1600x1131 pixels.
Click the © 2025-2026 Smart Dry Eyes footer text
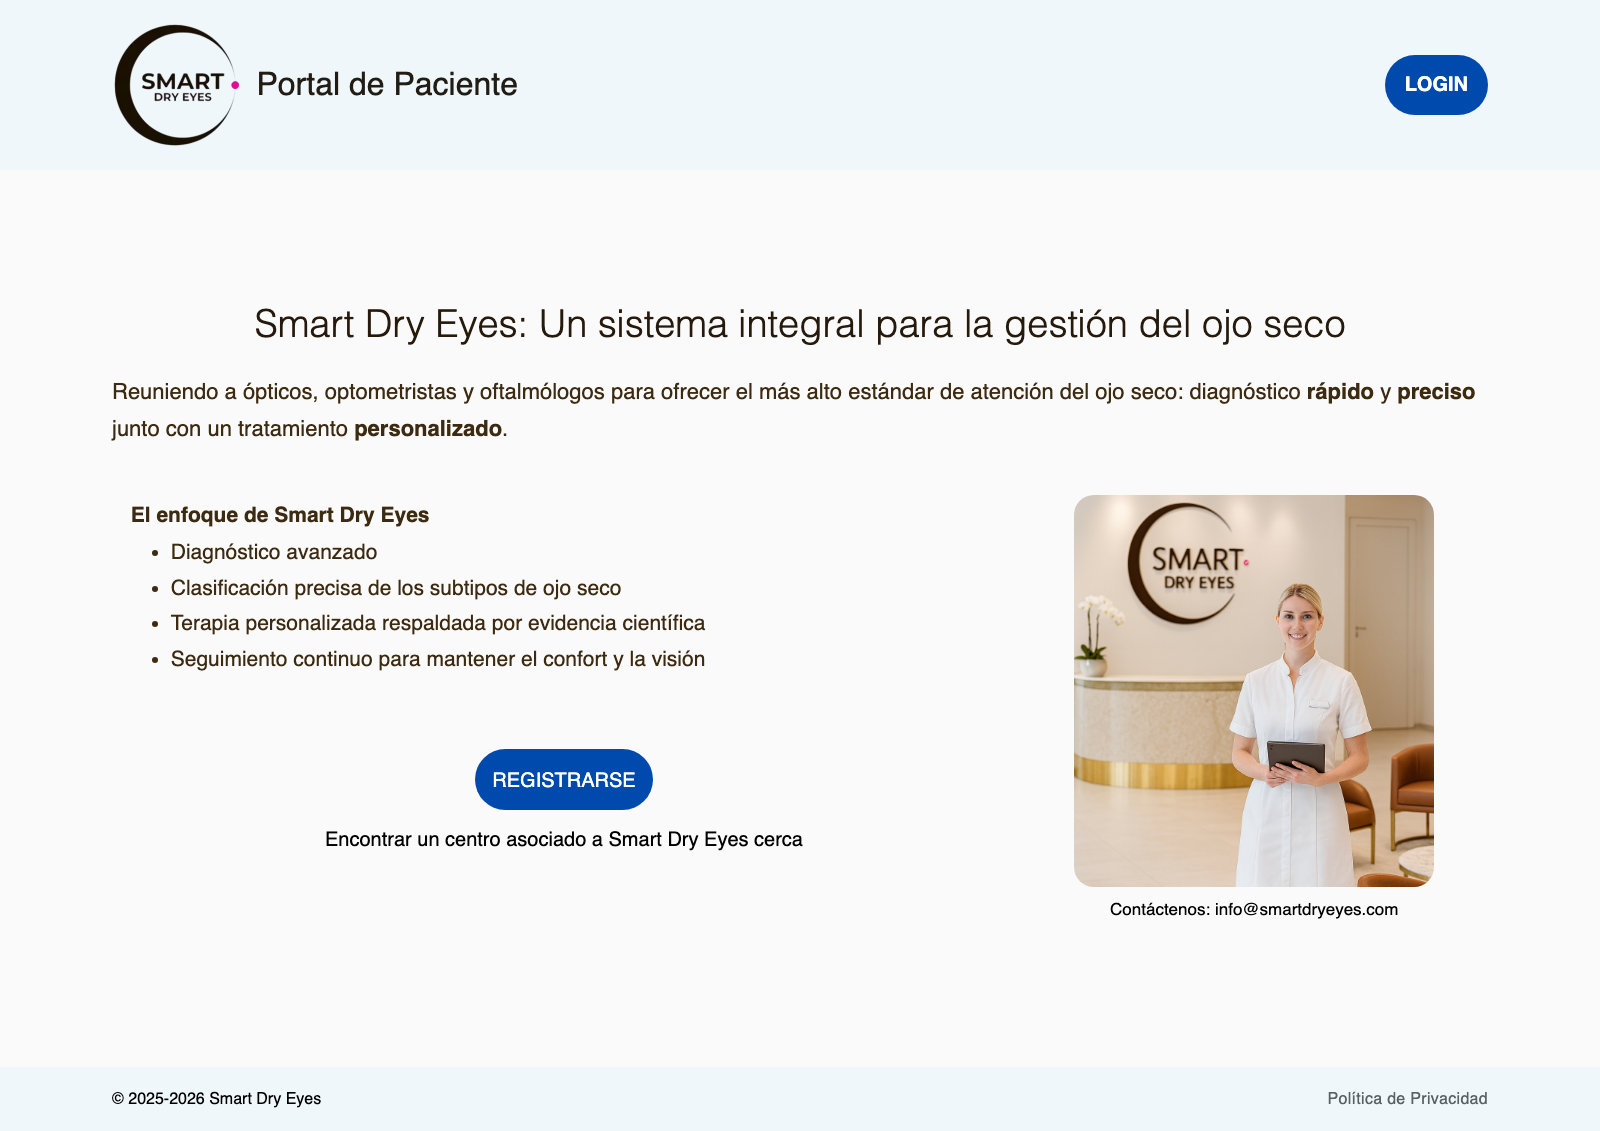tap(216, 1099)
